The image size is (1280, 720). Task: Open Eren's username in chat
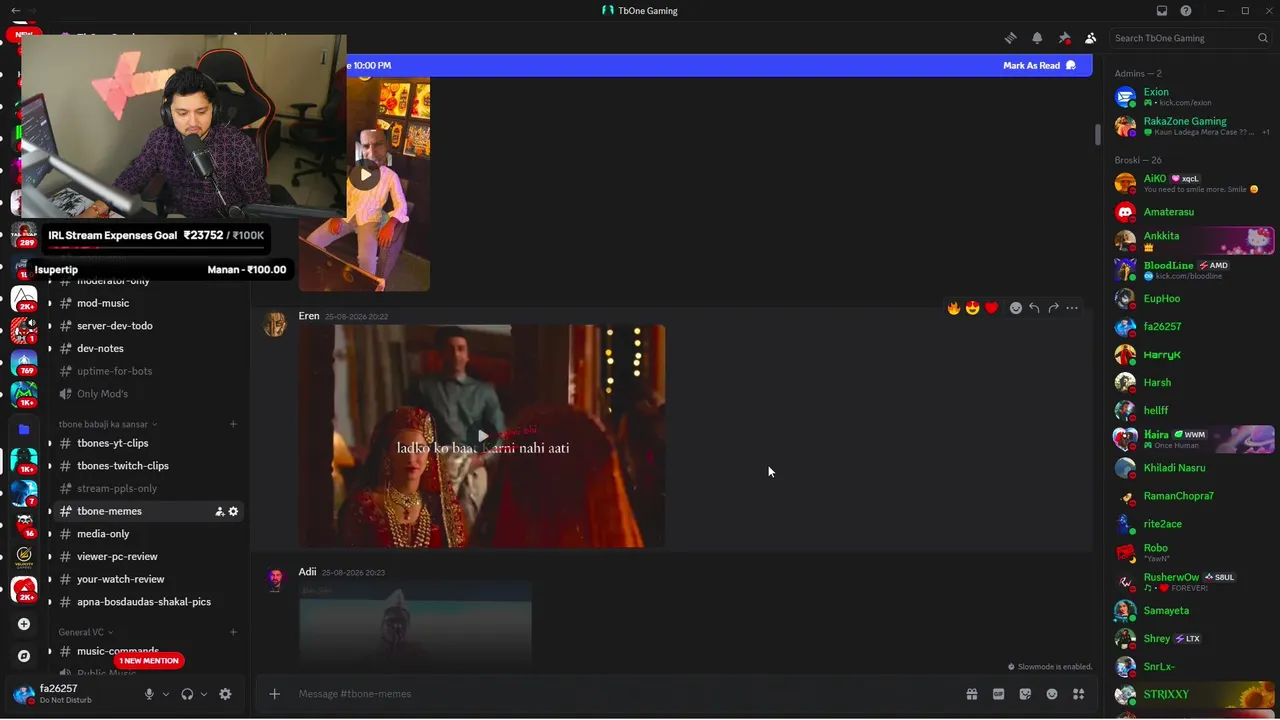point(309,316)
